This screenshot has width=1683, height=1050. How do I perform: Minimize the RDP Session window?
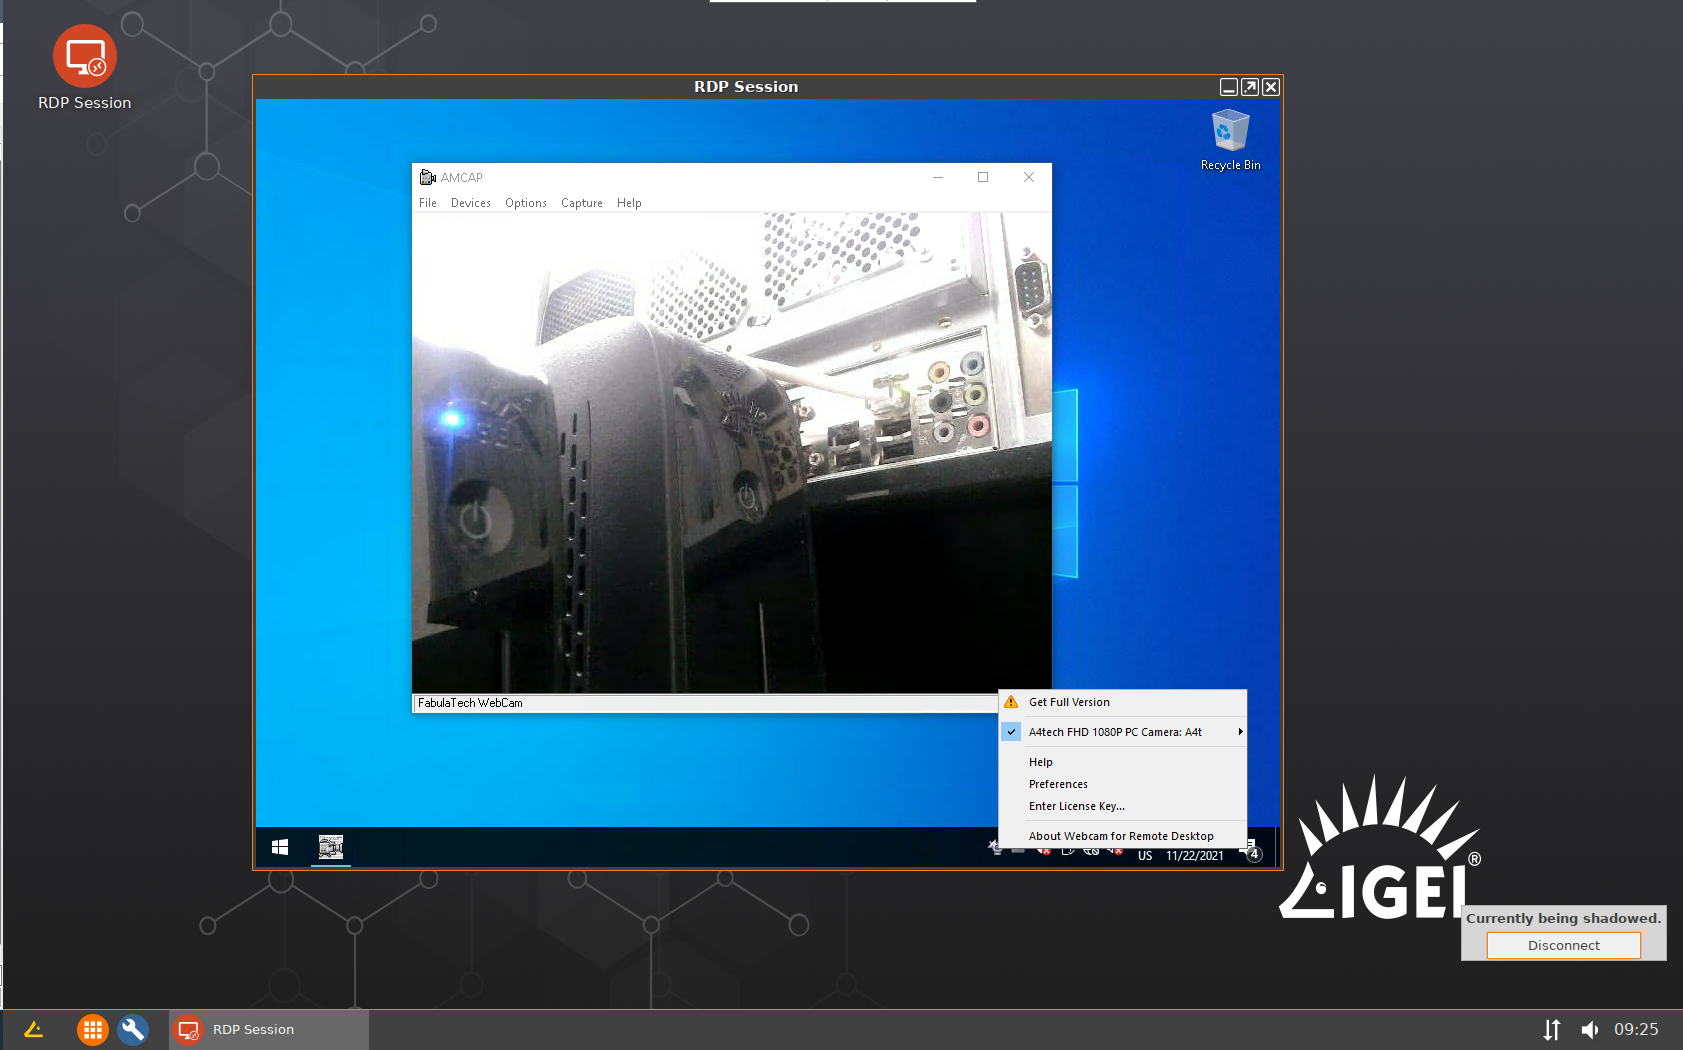point(1229,87)
